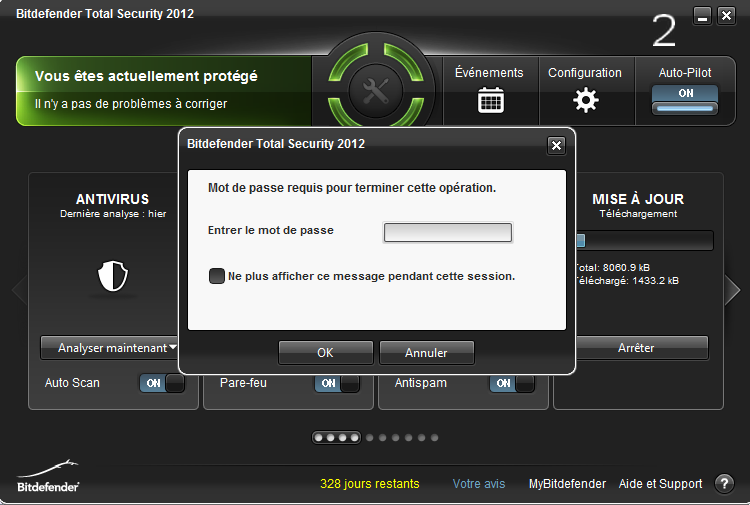Viewport: 750px width, 505px height.
Task: Slide modules to the right arrow
Action: click(732, 289)
